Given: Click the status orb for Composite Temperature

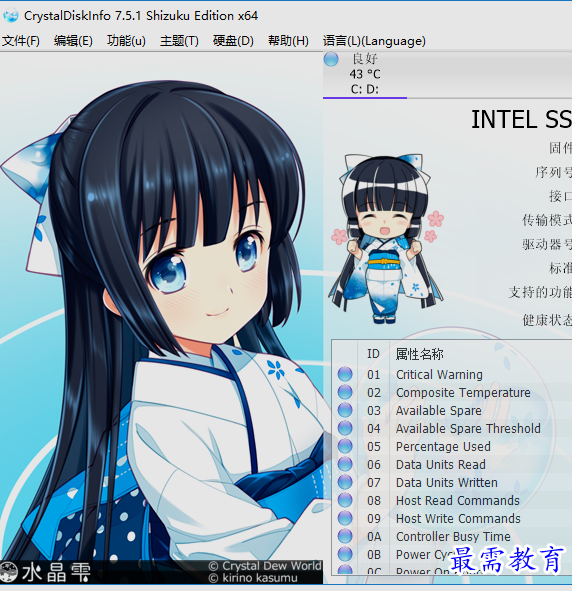Looking at the screenshot, I should tap(345, 392).
